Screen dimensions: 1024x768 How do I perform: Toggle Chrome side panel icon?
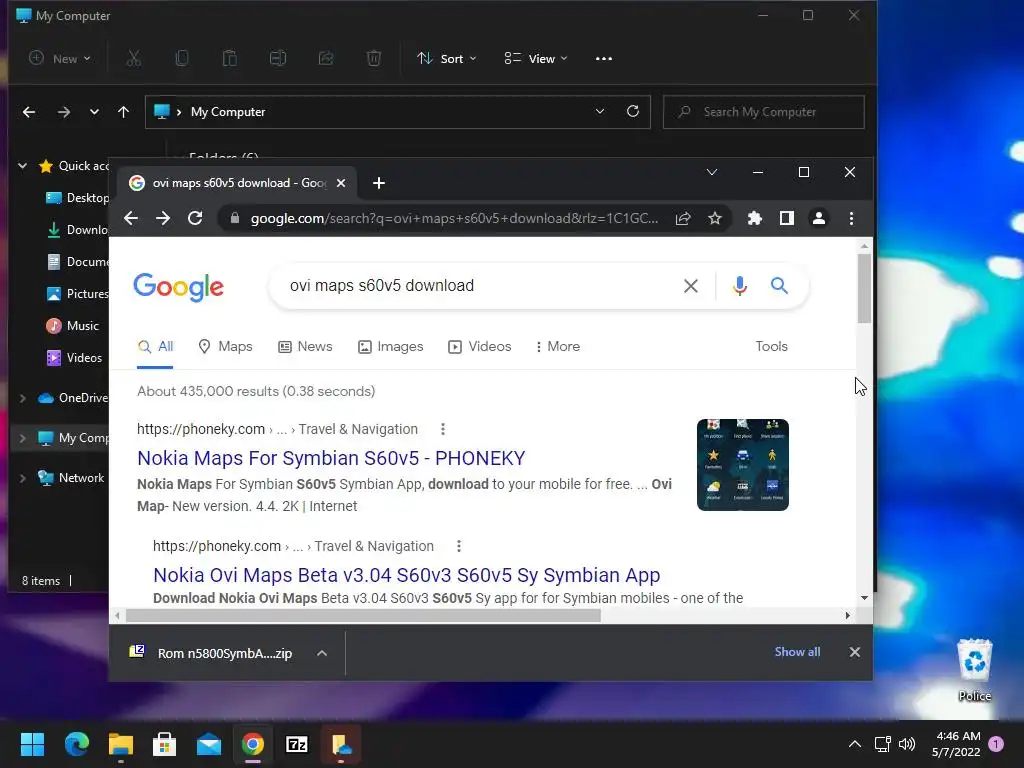(787, 218)
